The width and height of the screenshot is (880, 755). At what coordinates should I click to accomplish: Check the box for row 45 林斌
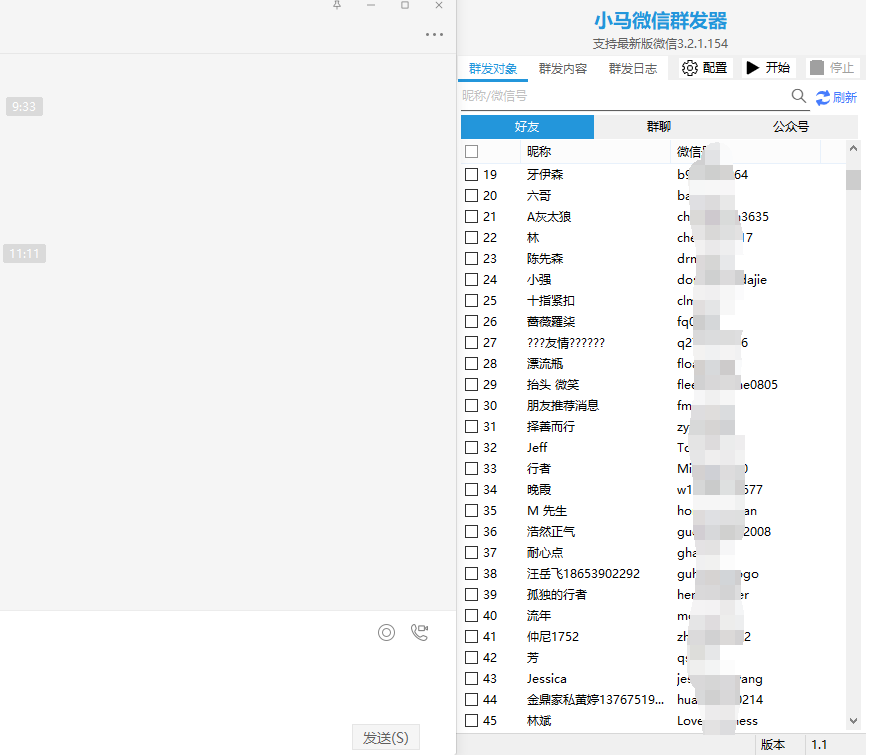point(471,721)
